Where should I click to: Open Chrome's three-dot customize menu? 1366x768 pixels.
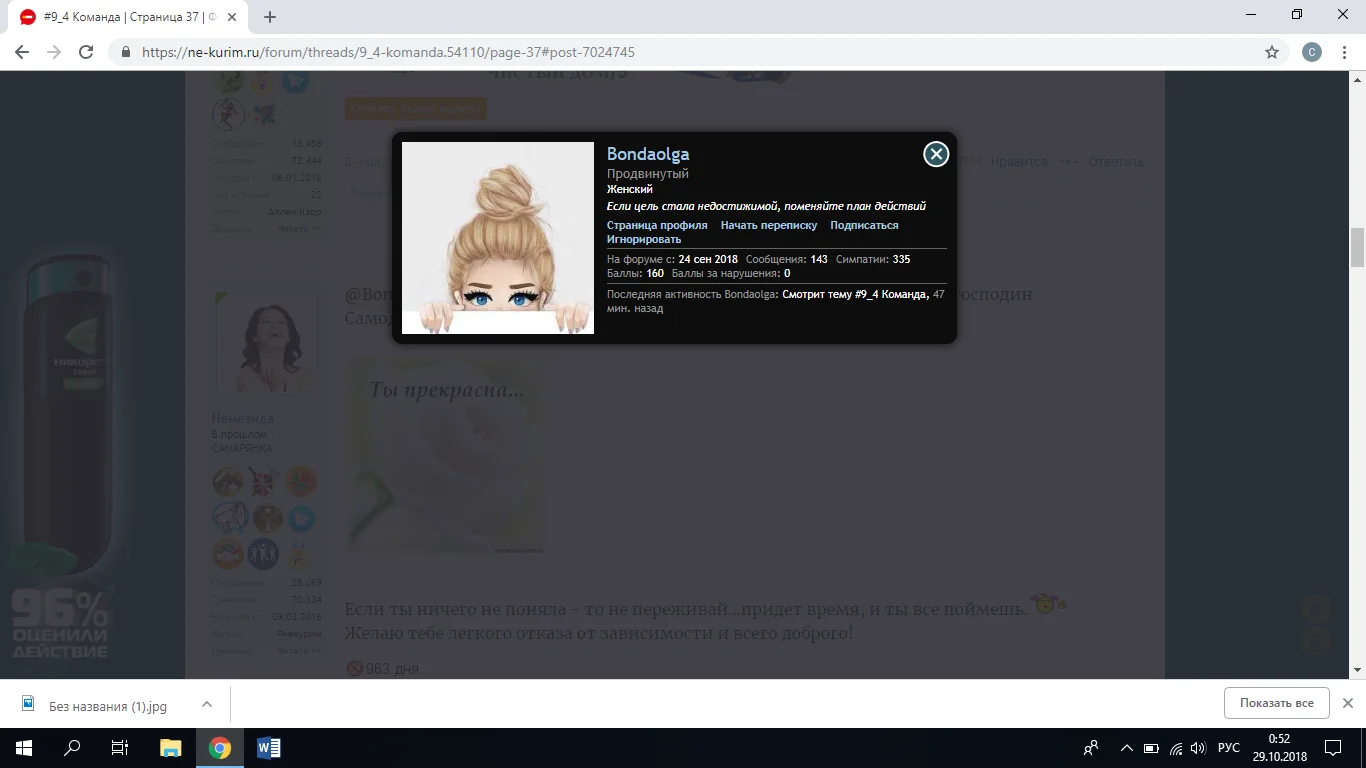[x=1344, y=51]
